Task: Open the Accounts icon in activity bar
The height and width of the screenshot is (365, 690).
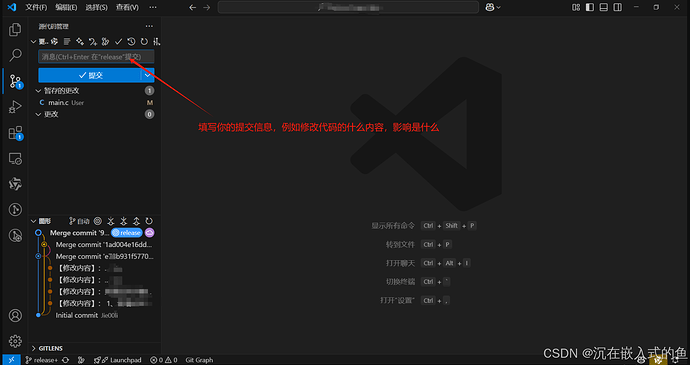Action: pyautogui.click(x=15, y=315)
